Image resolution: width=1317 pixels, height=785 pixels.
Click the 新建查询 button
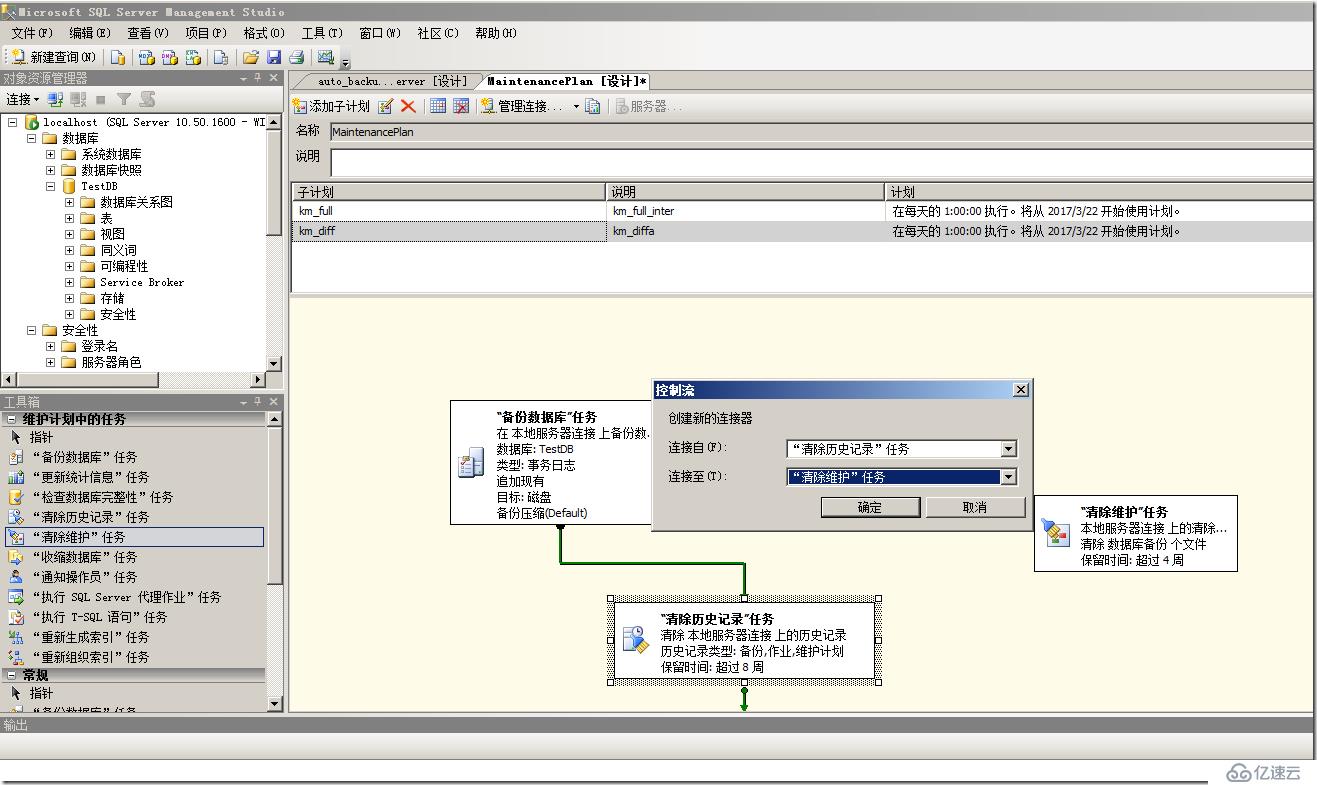pyautogui.click(x=54, y=57)
